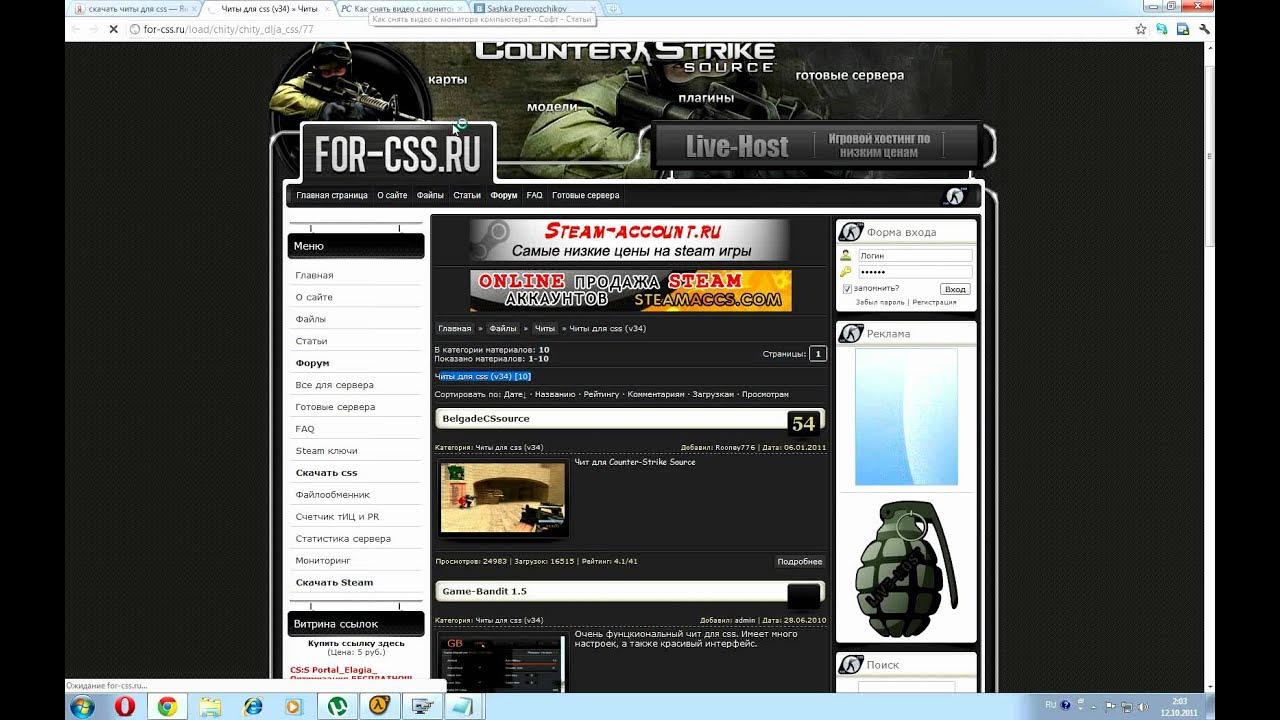Image resolution: width=1280 pixels, height=720 pixels.
Task: Switch to the Sashka Perevozchikov tab
Action: [534, 8]
